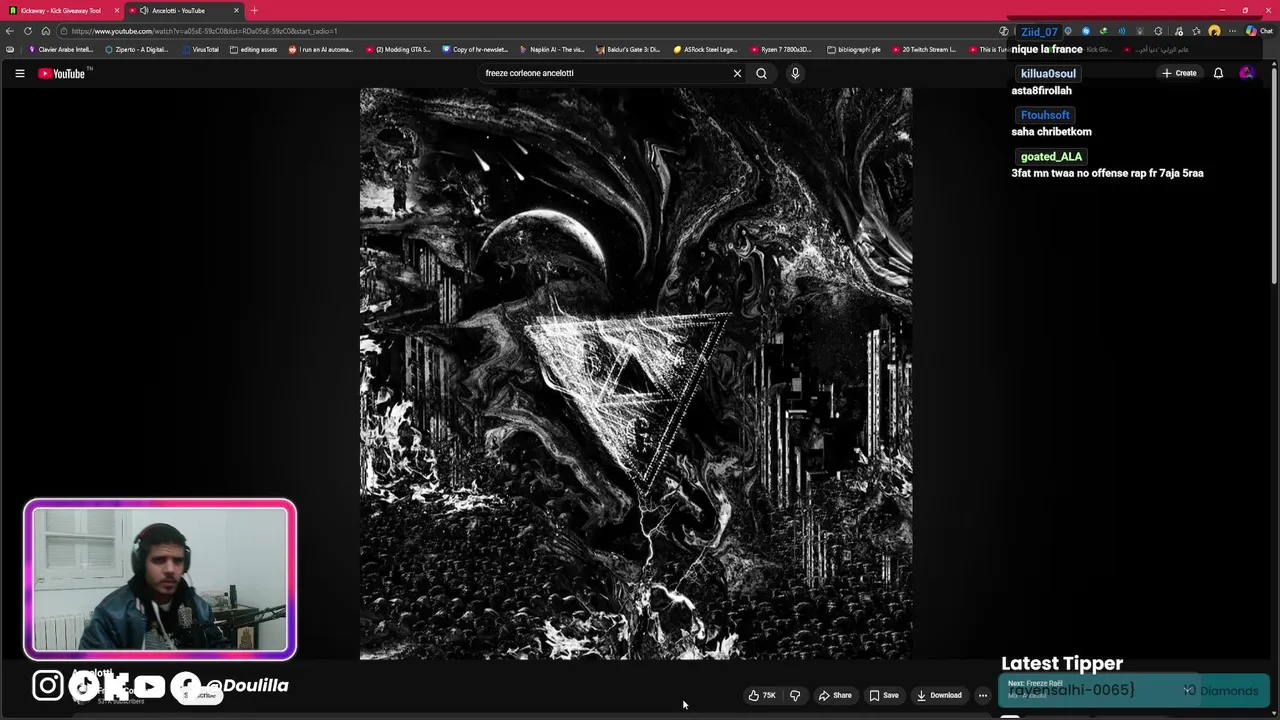This screenshot has width=1280, height=720.
Task: Click chat username killua0soul
Action: pos(1048,73)
